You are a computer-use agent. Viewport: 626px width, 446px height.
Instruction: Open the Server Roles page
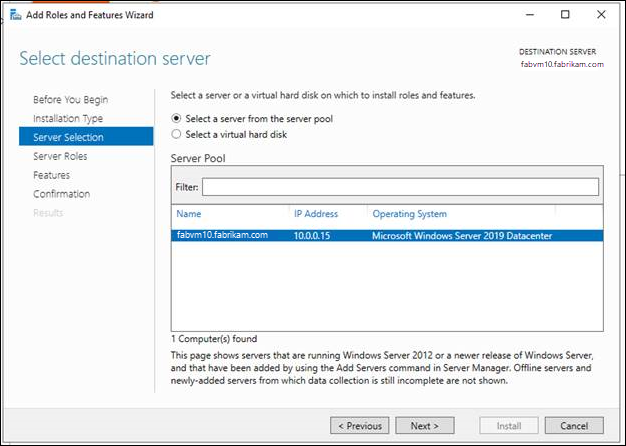60,156
